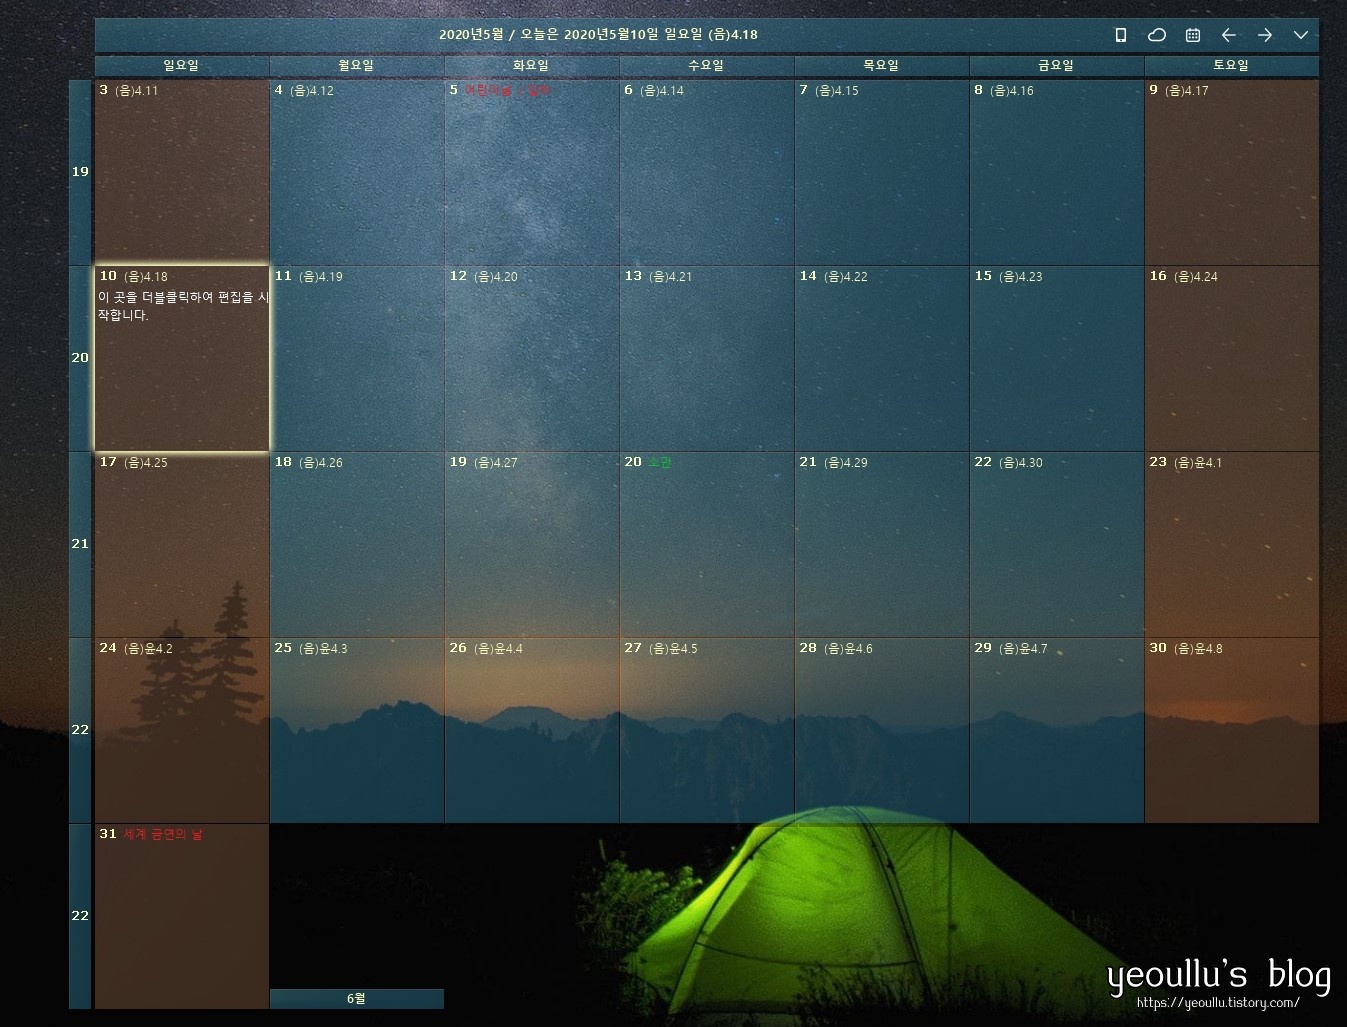Select the May 21 (음)4.29 cell
The height and width of the screenshot is (1027, 1347).
[x=882, y=544]
